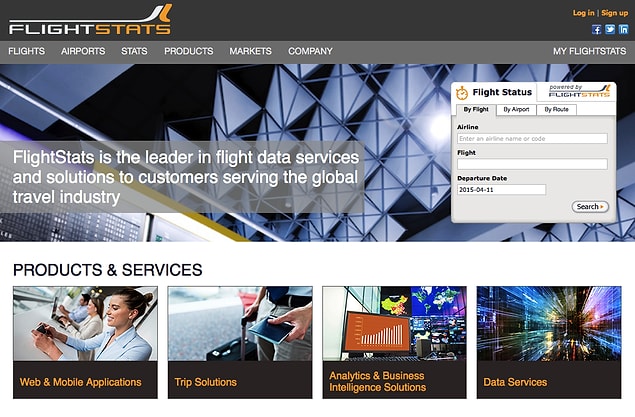Viewport: 635px width, 417px height.
Task: Click the Search button in Flight Status
Action: tap(590, 206)
